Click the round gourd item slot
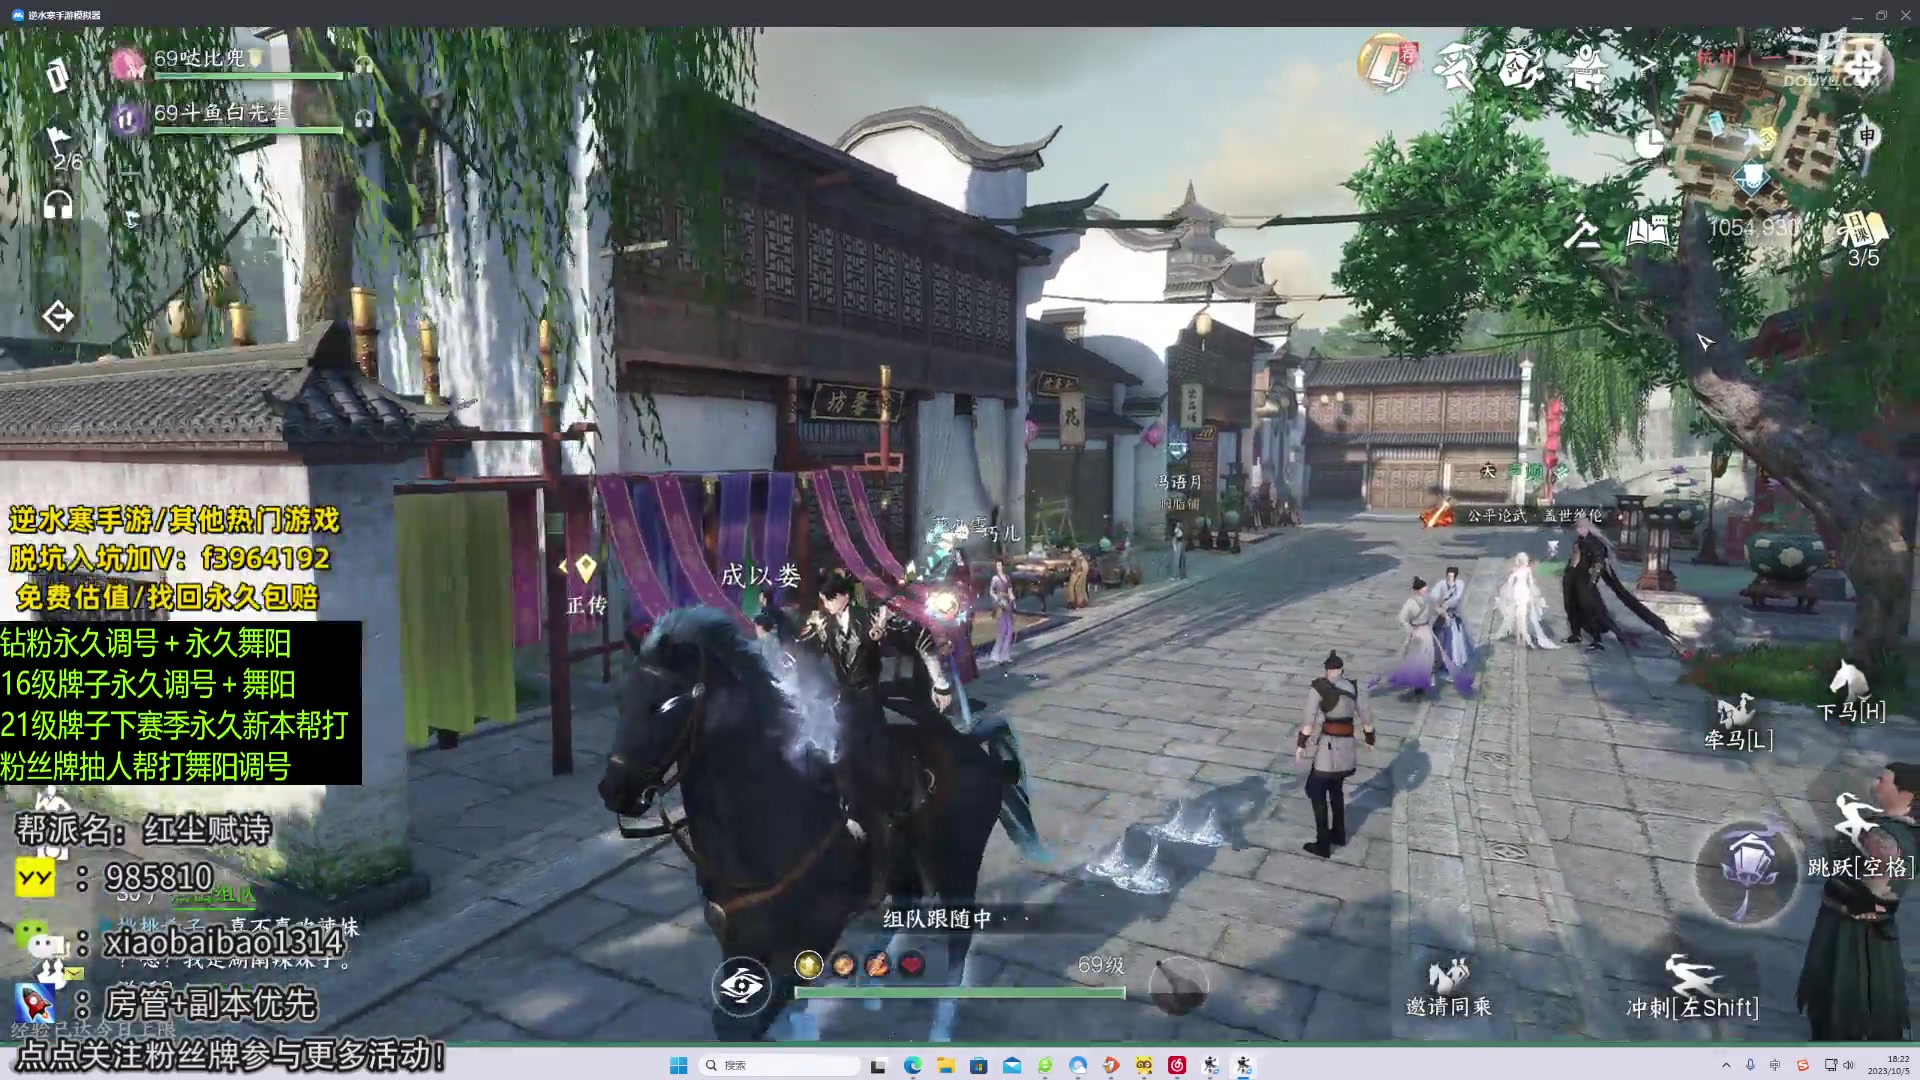The height and width of the screenshot is (1080, 1920). pos(1178,984)
